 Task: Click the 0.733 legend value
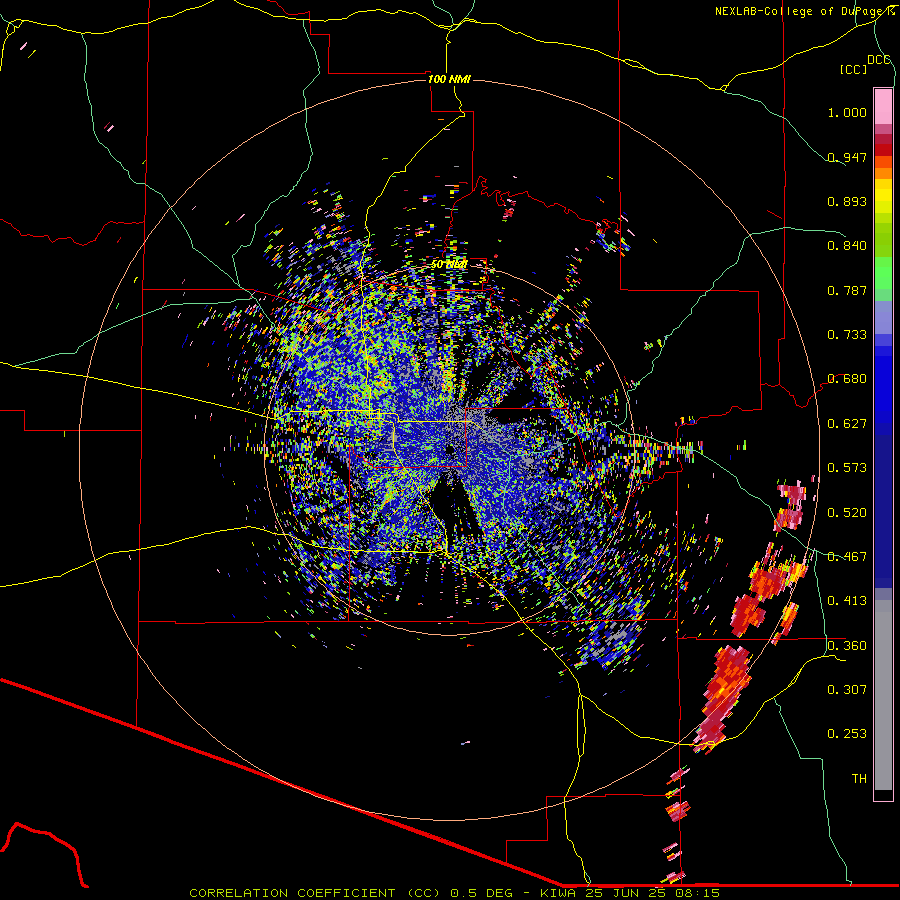pos(847,335)
